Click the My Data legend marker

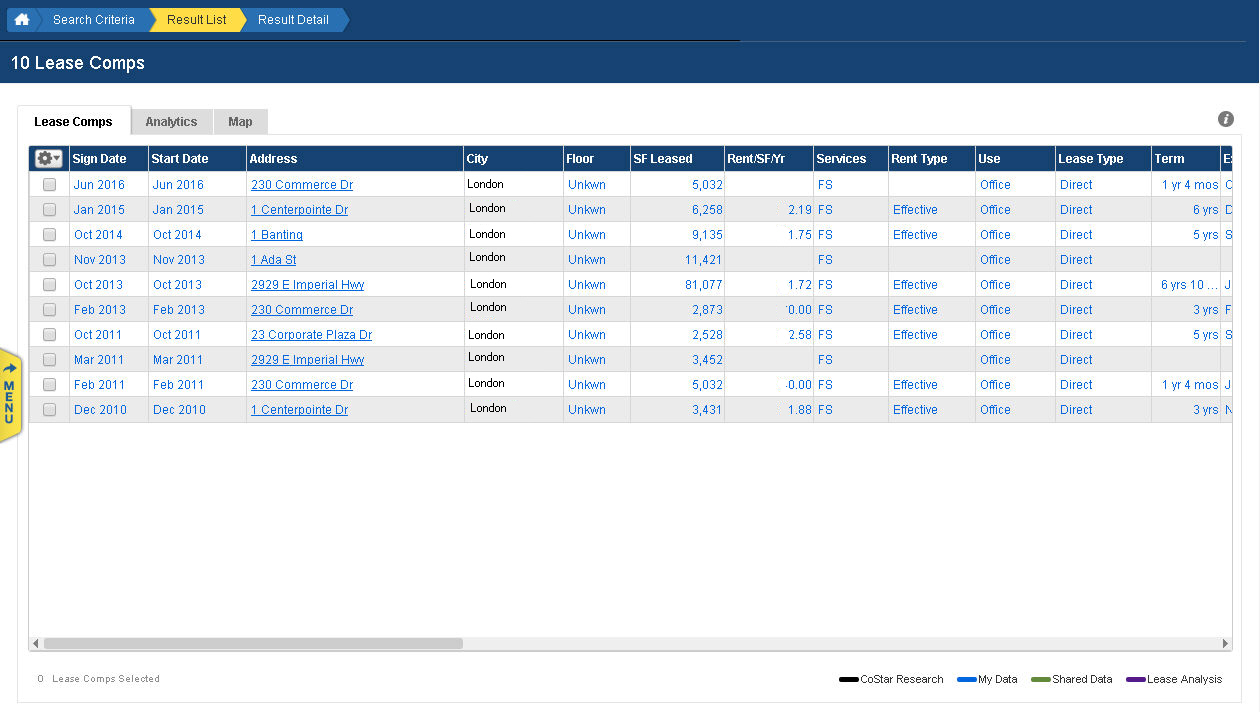[x=966, y=679]
